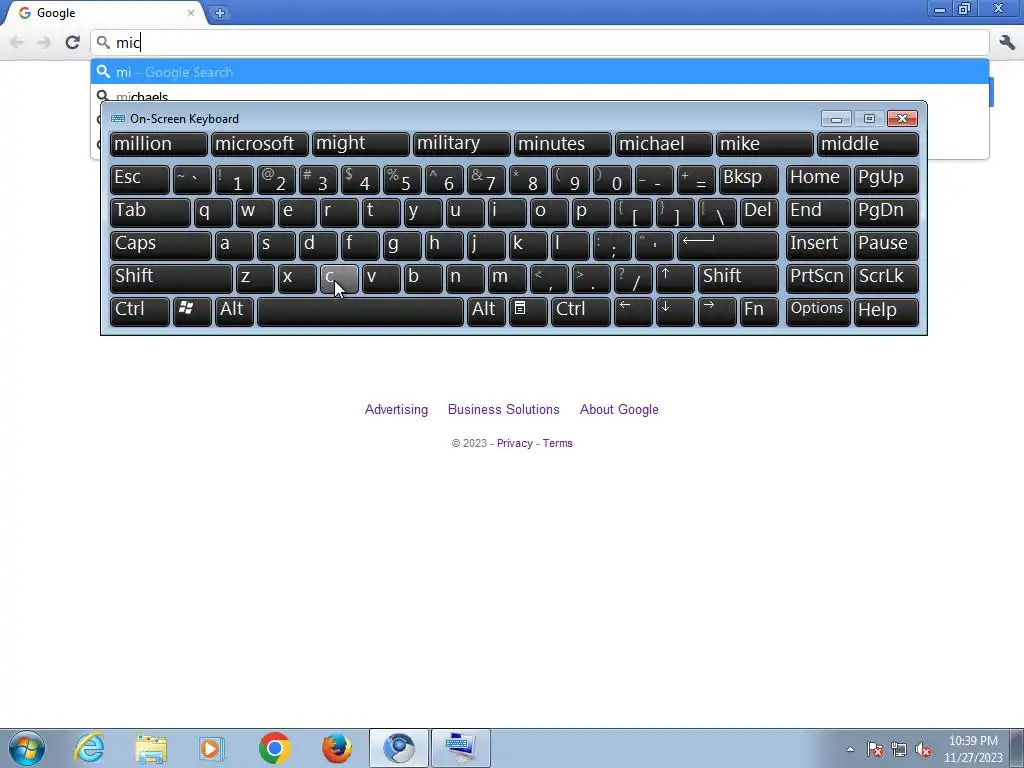Screen dimensions: 1024x768
Task: Click the address bar containing 'mic'
Action: point(540,42)
